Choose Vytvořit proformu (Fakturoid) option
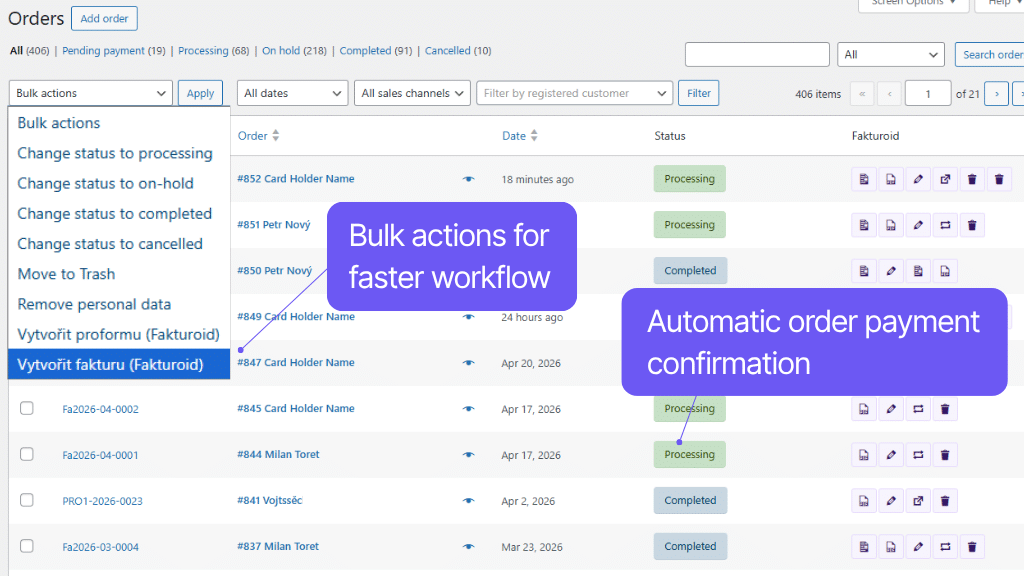Image resolution: width=1024 pixels, height=576 pixels. pyautogui.click(x=118, y=334)
